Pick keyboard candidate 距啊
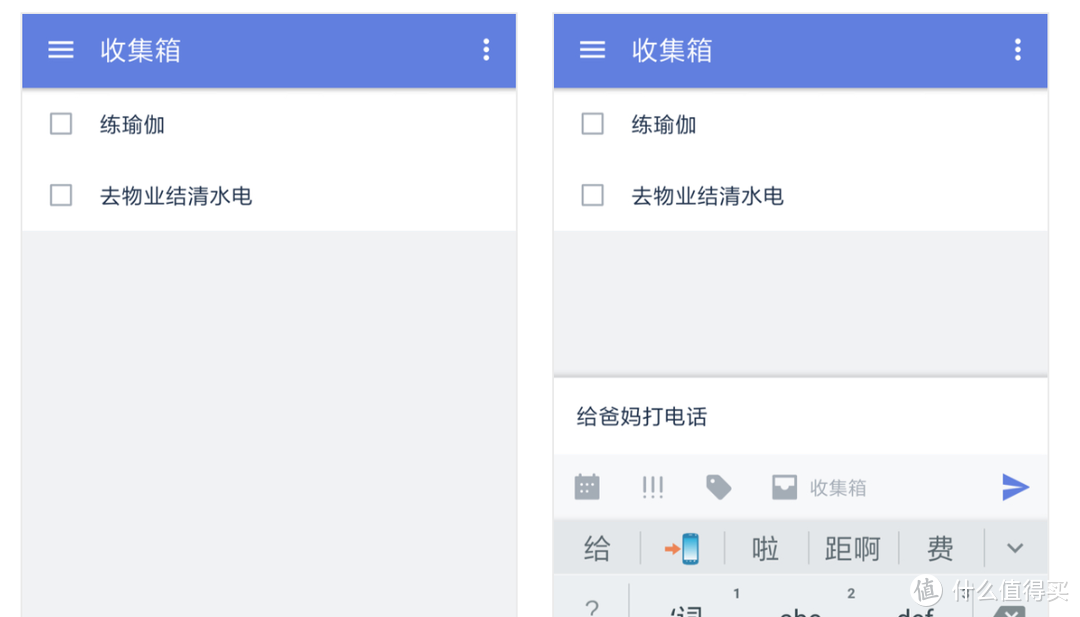1080x617 pixels. (853, 549)
